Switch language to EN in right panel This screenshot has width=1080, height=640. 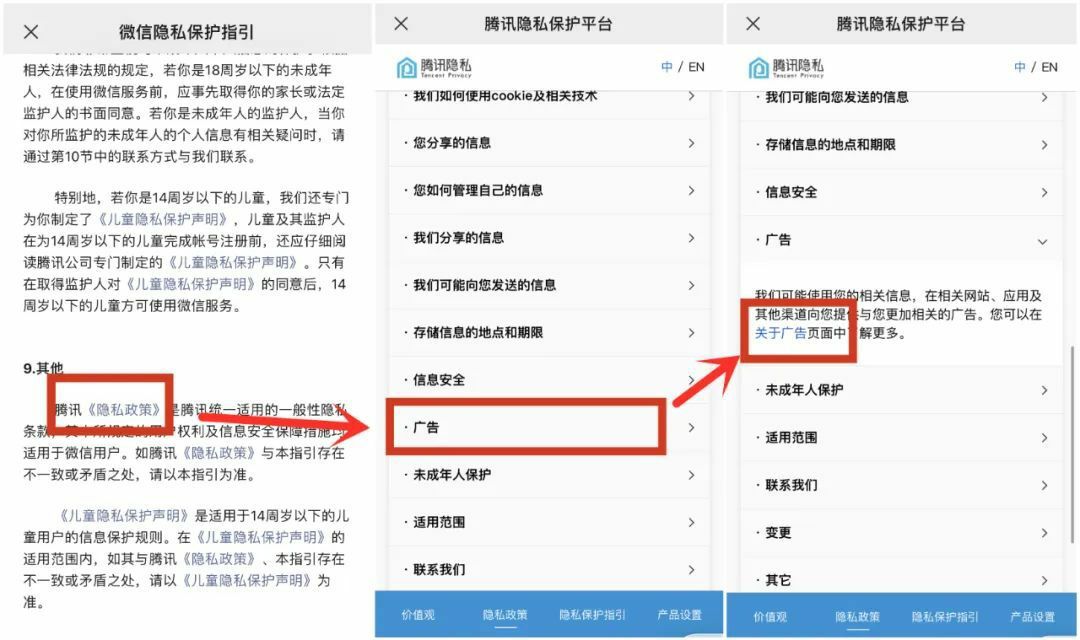(x=1049, y=67)
